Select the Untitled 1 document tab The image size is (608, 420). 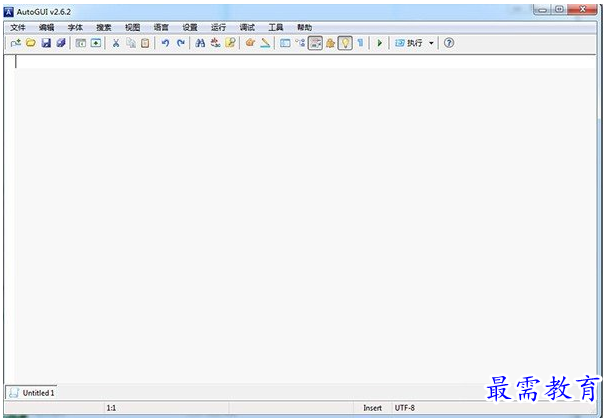pos(31,392)
